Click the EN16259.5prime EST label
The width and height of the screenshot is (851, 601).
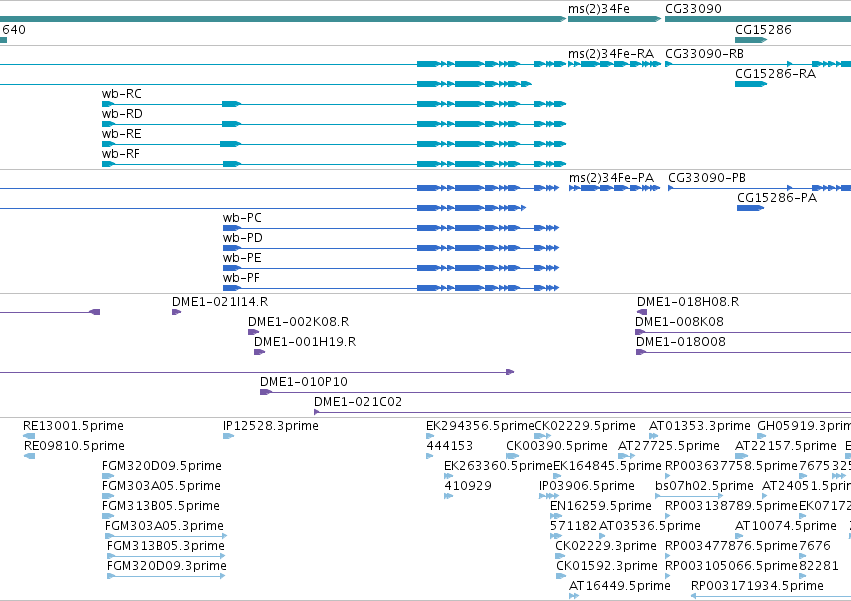pos(601,507)
